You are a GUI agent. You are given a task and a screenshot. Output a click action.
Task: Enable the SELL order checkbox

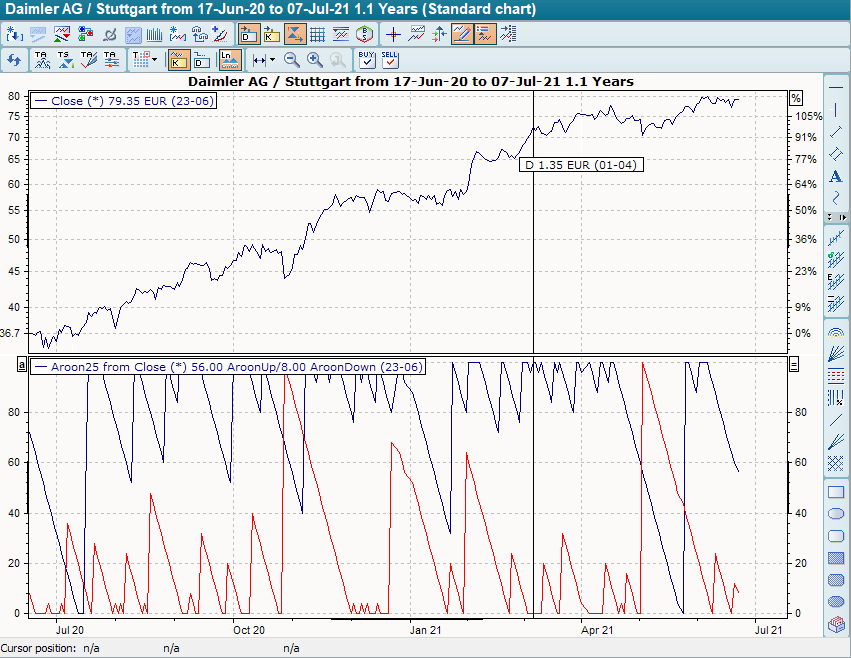click(391, 59)
